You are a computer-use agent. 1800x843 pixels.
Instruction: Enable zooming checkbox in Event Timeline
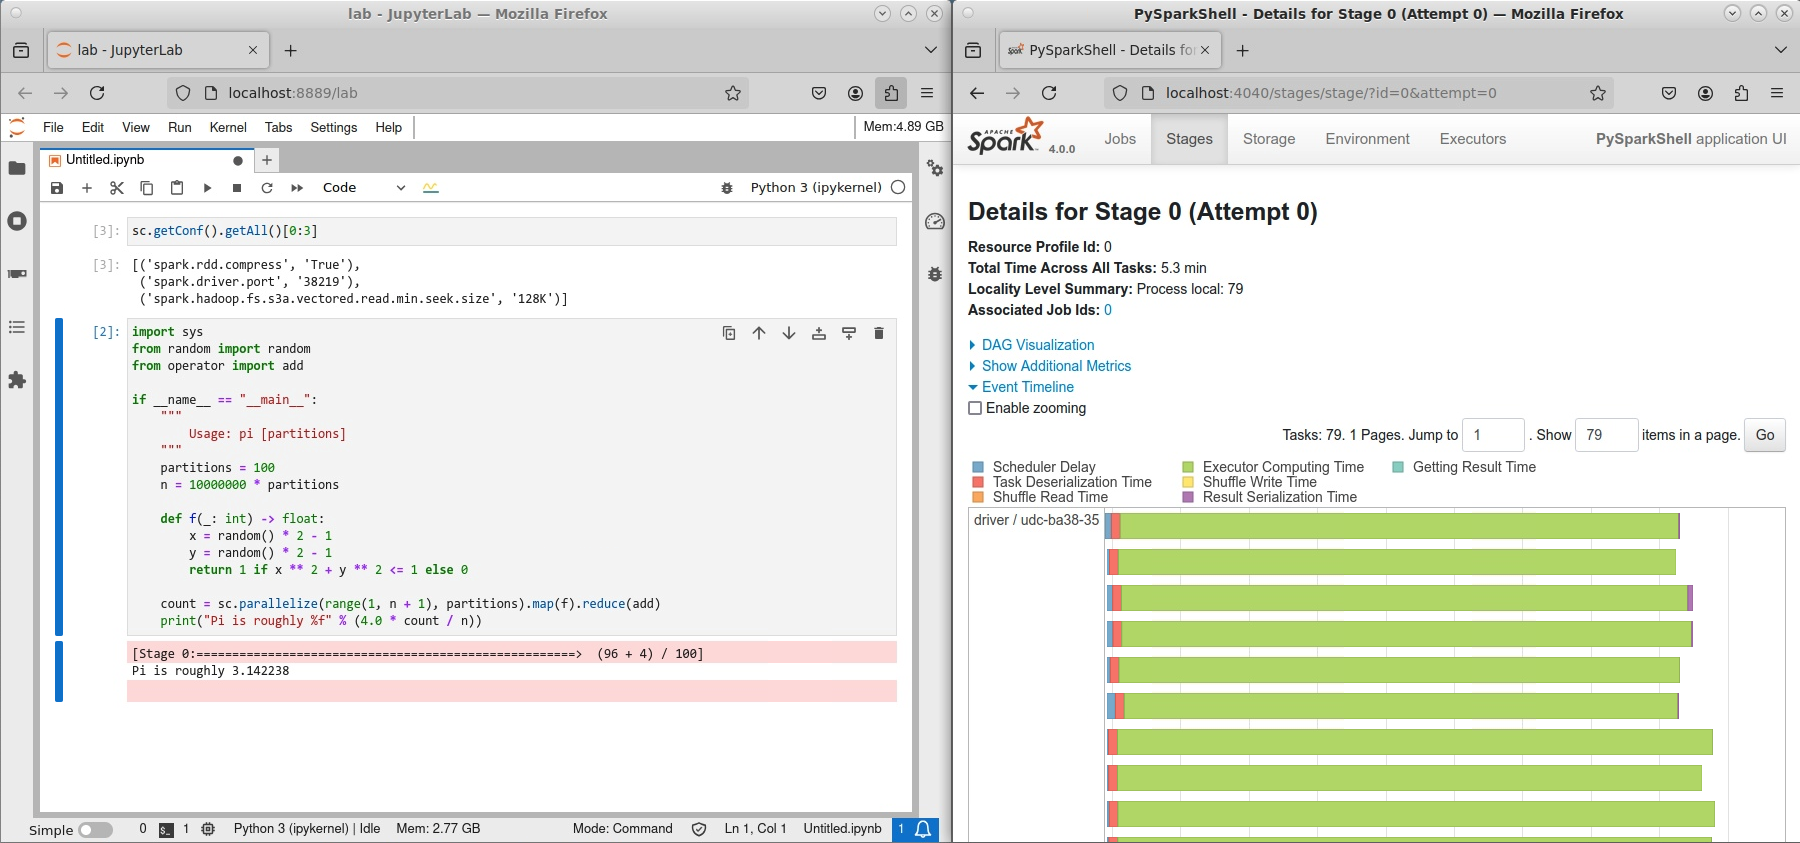click(975, 408)
